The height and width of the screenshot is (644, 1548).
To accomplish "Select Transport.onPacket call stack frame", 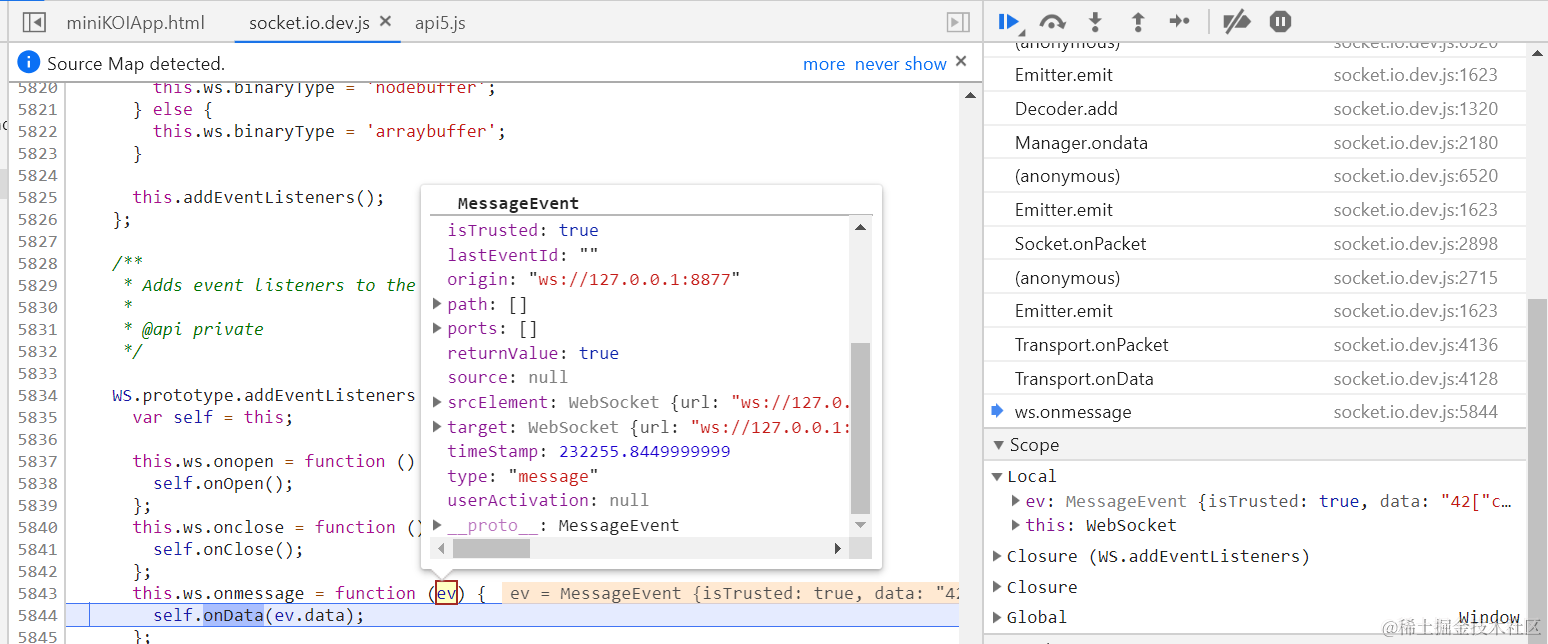I will (x=1255, y=345).
